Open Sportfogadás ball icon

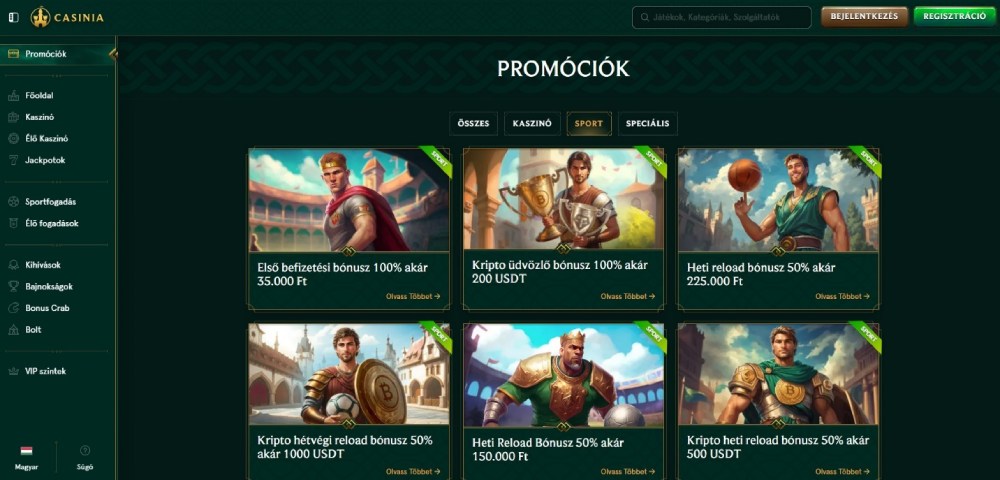(x=13, y=202)
